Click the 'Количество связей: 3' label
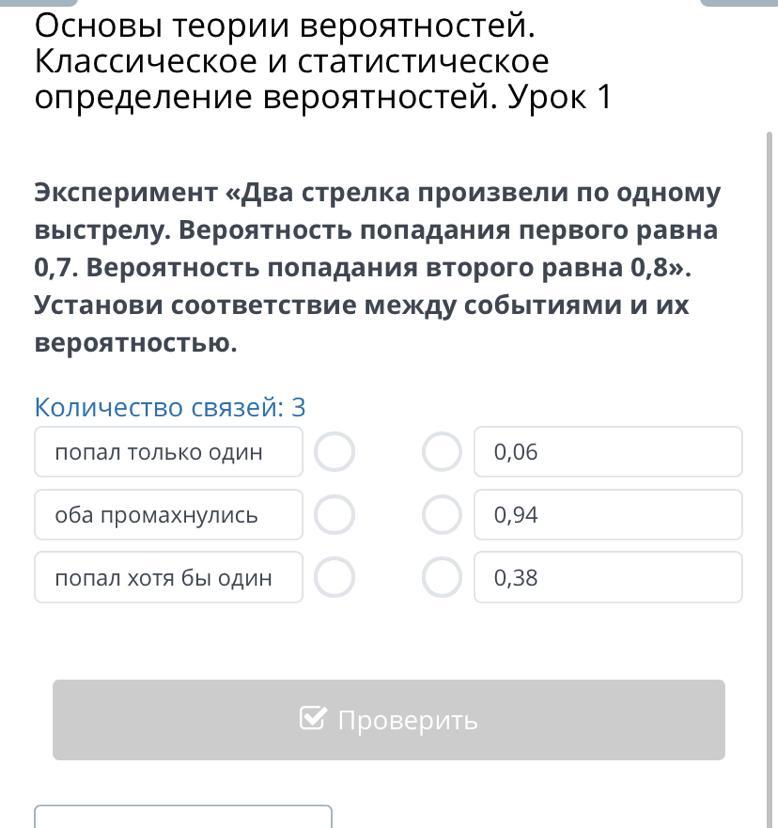778x828 pixels. pyautogui.click(x=170, y=407)
